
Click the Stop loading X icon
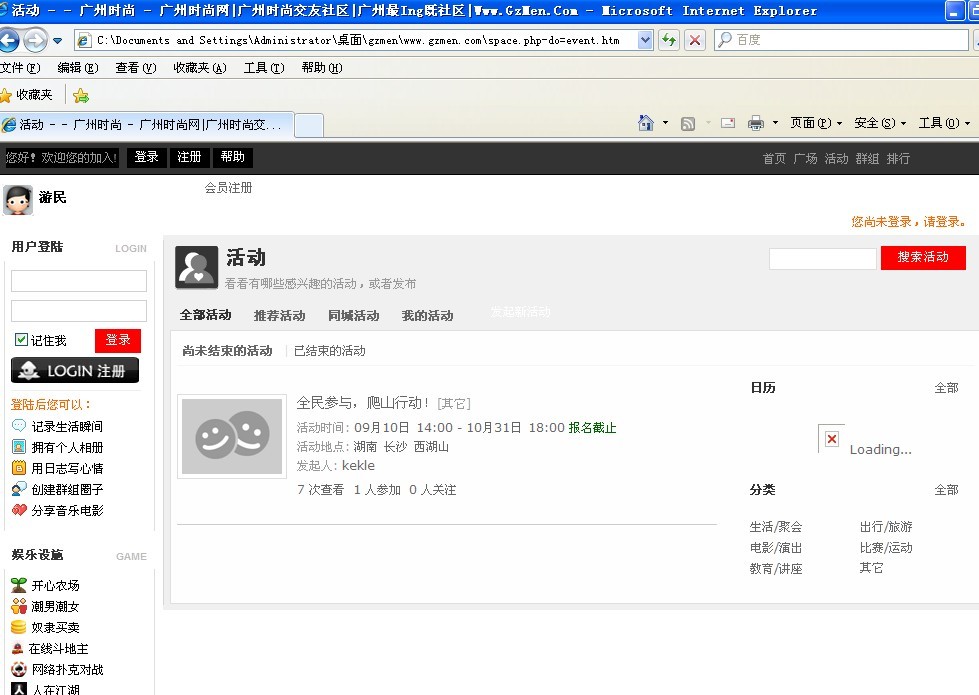click(x=694, y=41)
